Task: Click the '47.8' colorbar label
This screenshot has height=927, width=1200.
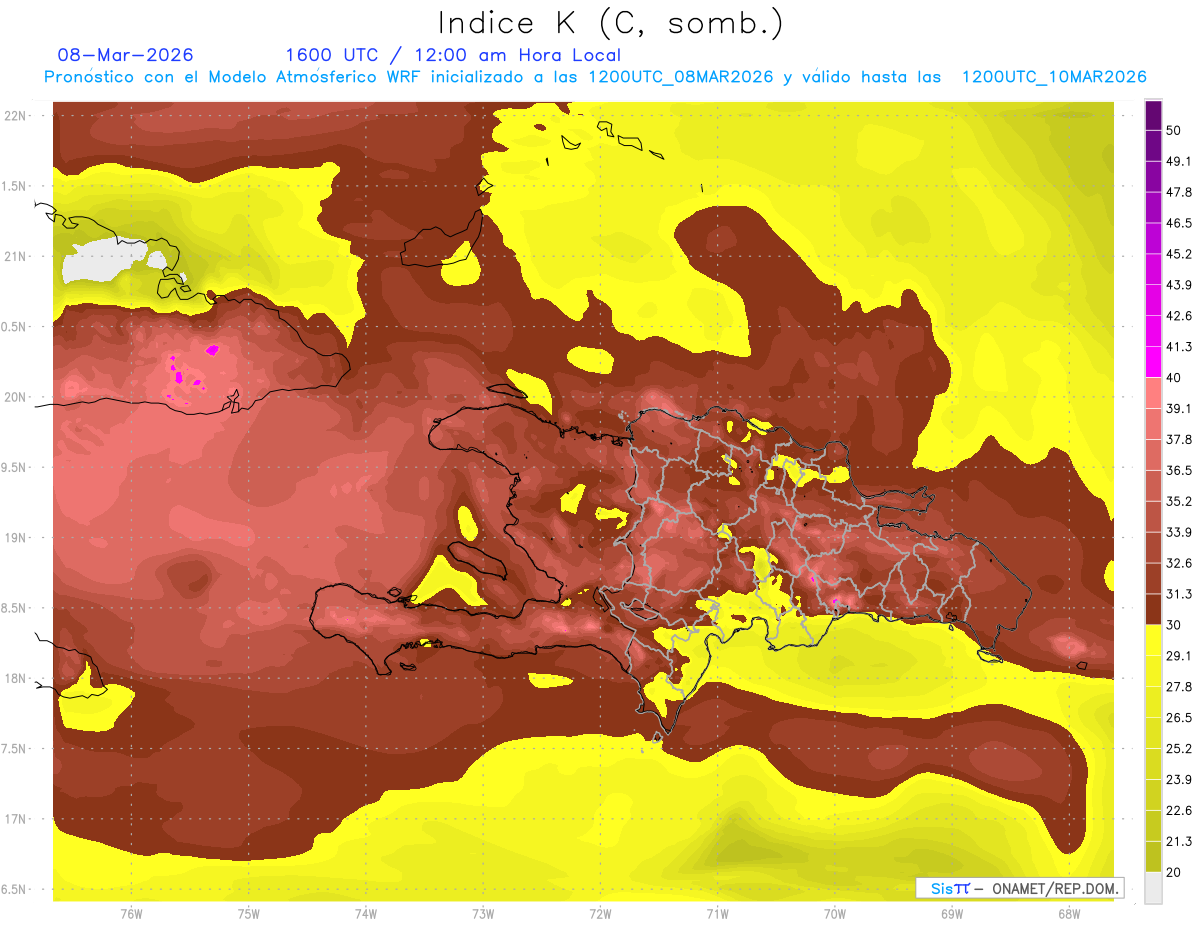Action: coord(1179,192)
